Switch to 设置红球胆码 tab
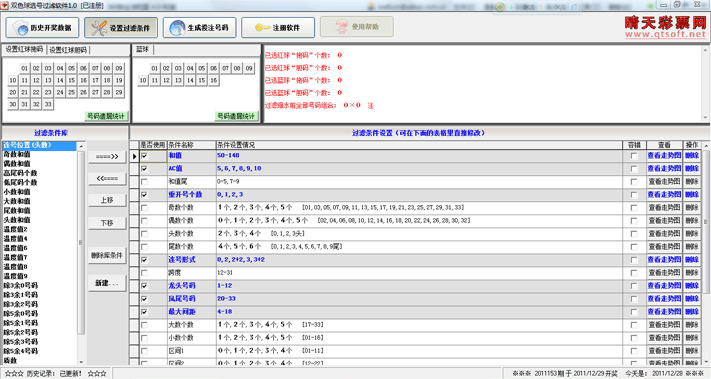 [x=68, y=50]
